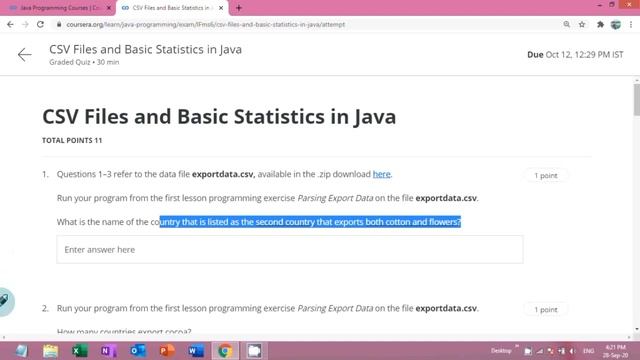Open the Chrome three-dot menu
The height and width of the screenshot is (360, 640).
(631, 24)
